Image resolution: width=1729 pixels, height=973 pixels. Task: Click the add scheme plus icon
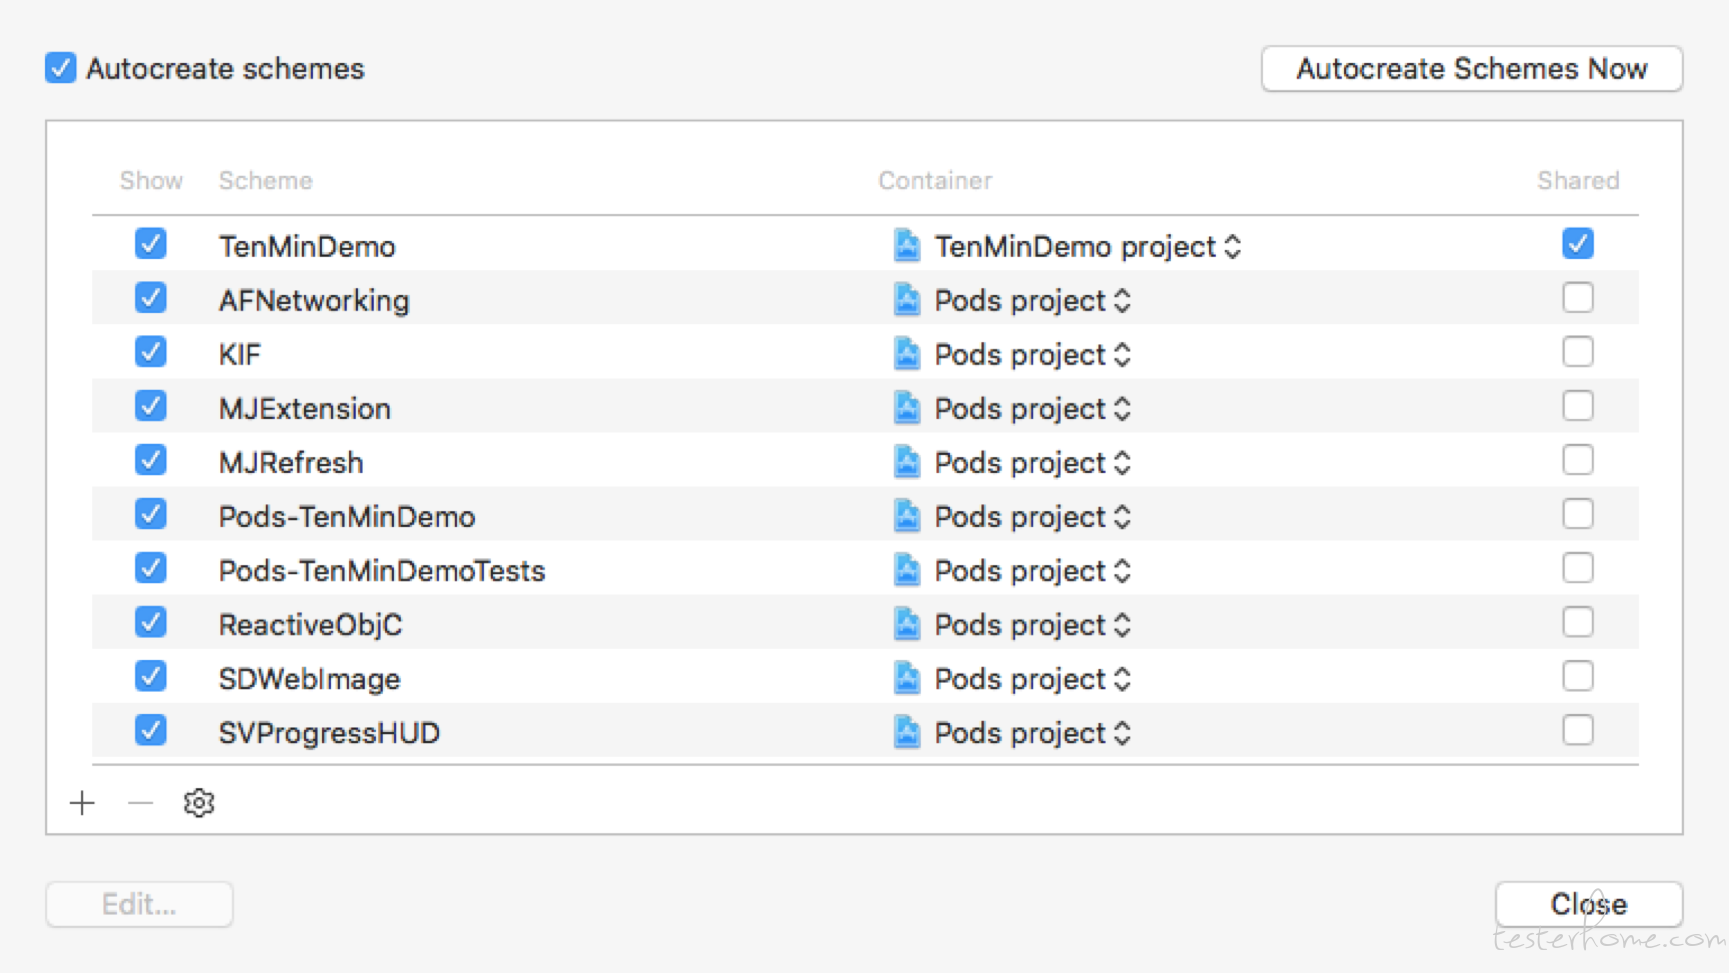tap(82, 803)
